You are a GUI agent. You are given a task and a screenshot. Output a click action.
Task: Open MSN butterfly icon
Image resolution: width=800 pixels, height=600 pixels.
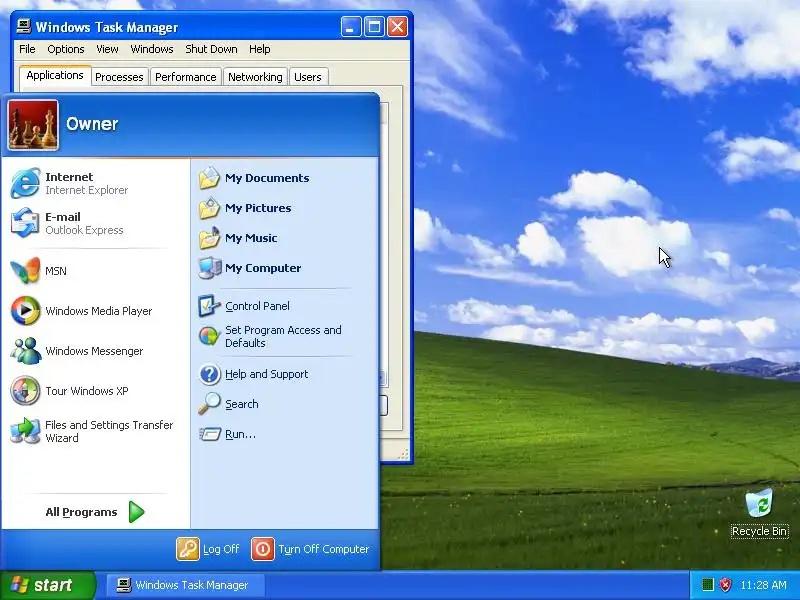[25, 270]
